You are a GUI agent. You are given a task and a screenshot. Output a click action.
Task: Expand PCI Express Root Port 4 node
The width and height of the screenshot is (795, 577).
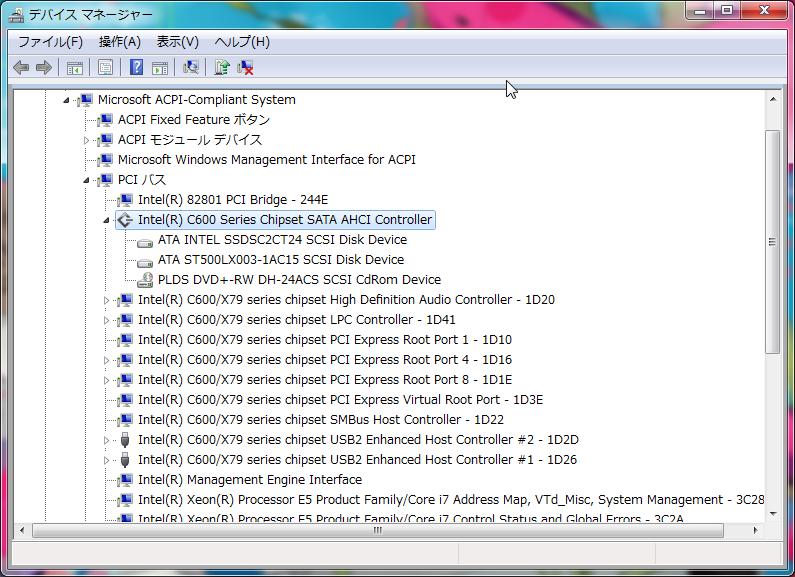106,360
